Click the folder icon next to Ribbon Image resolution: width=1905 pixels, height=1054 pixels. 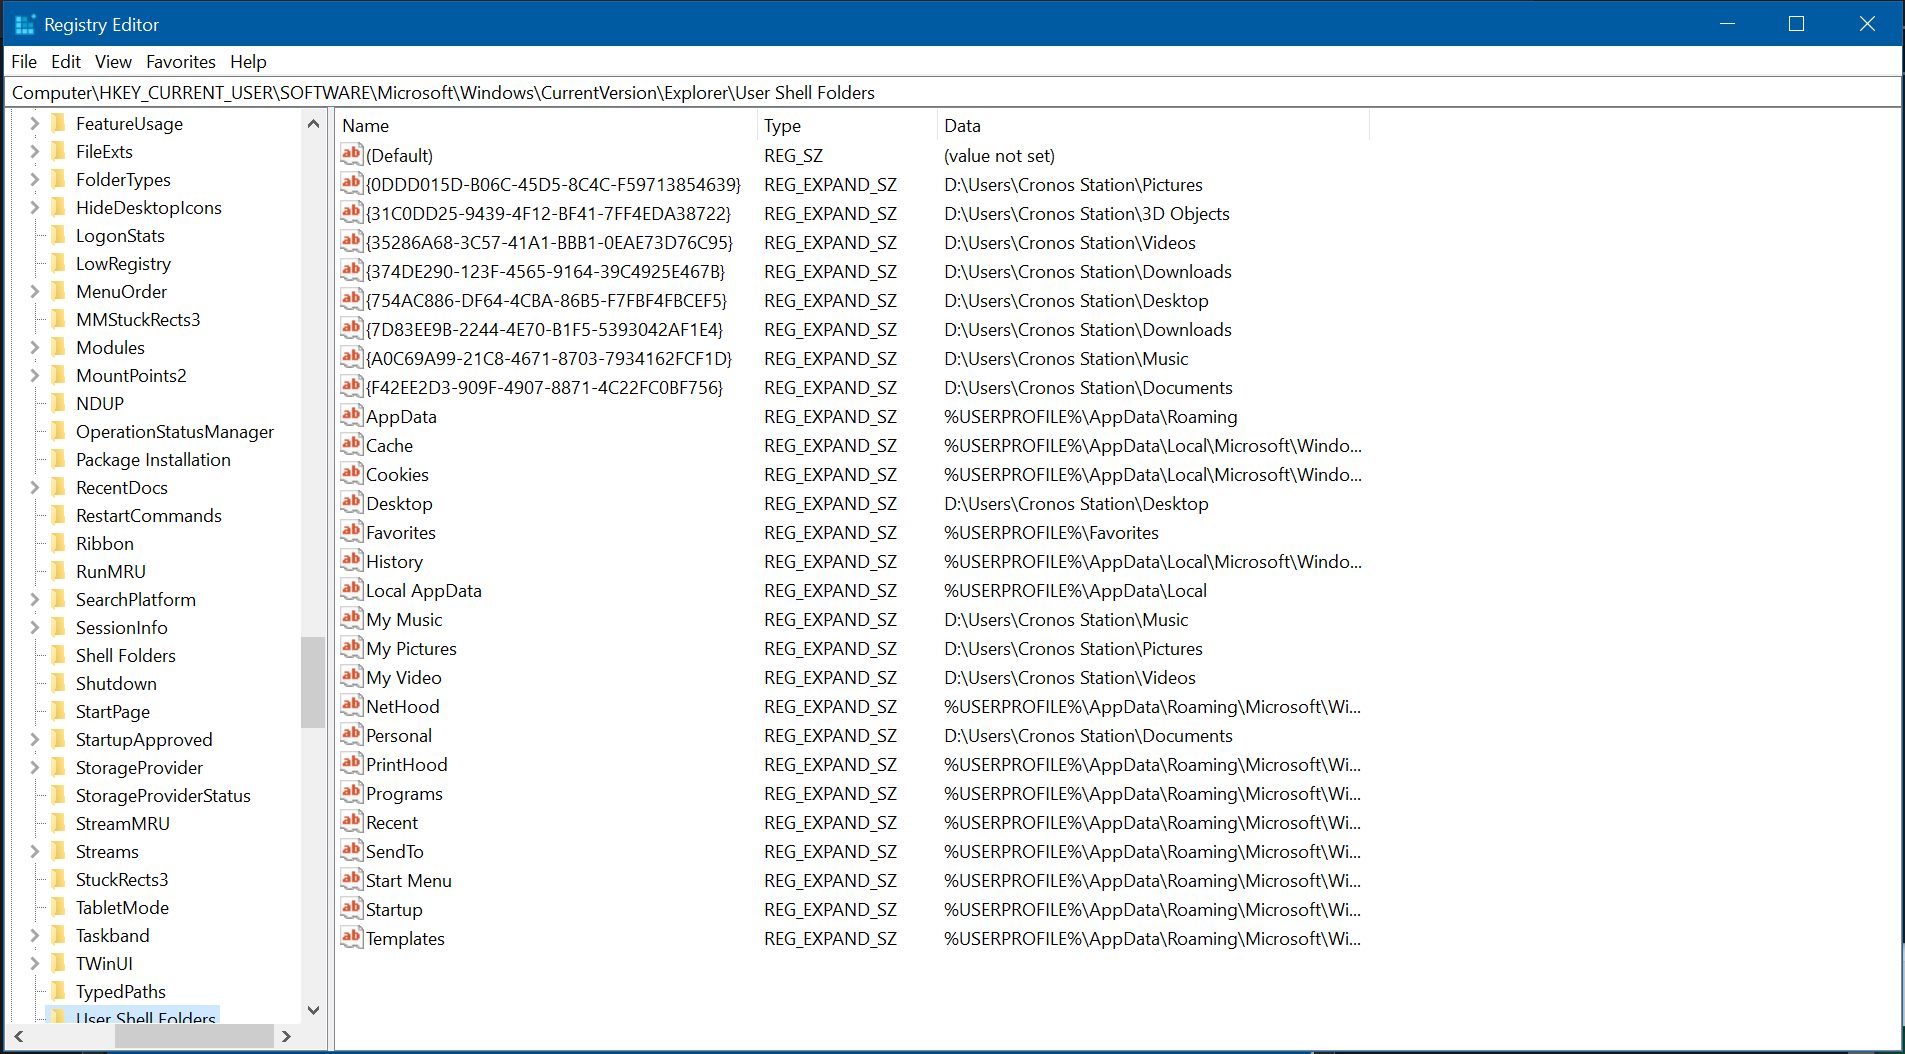click(x=59, y=543)
